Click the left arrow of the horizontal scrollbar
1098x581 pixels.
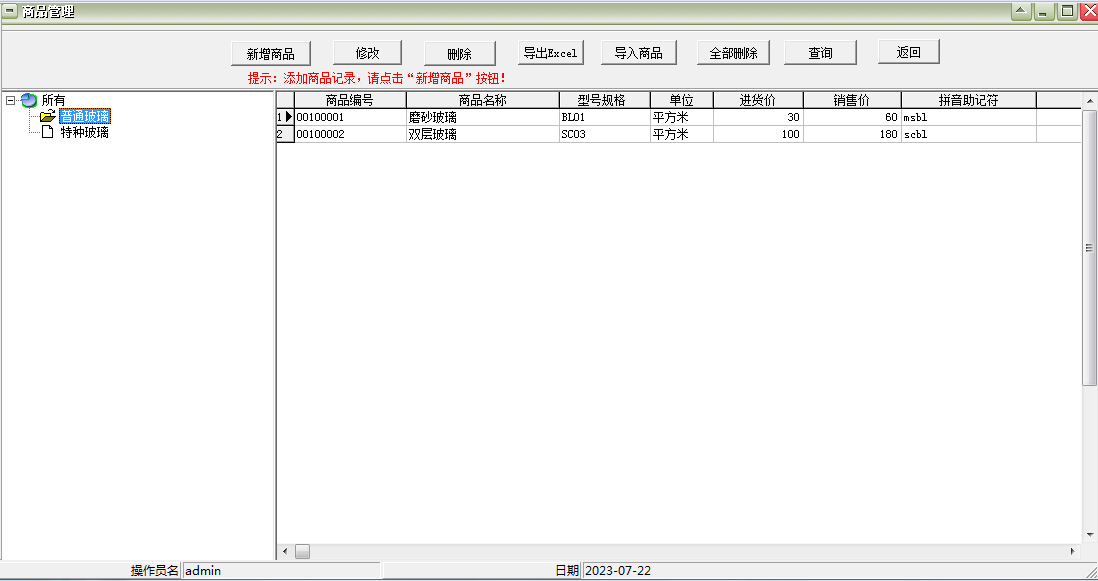(287, 550)
